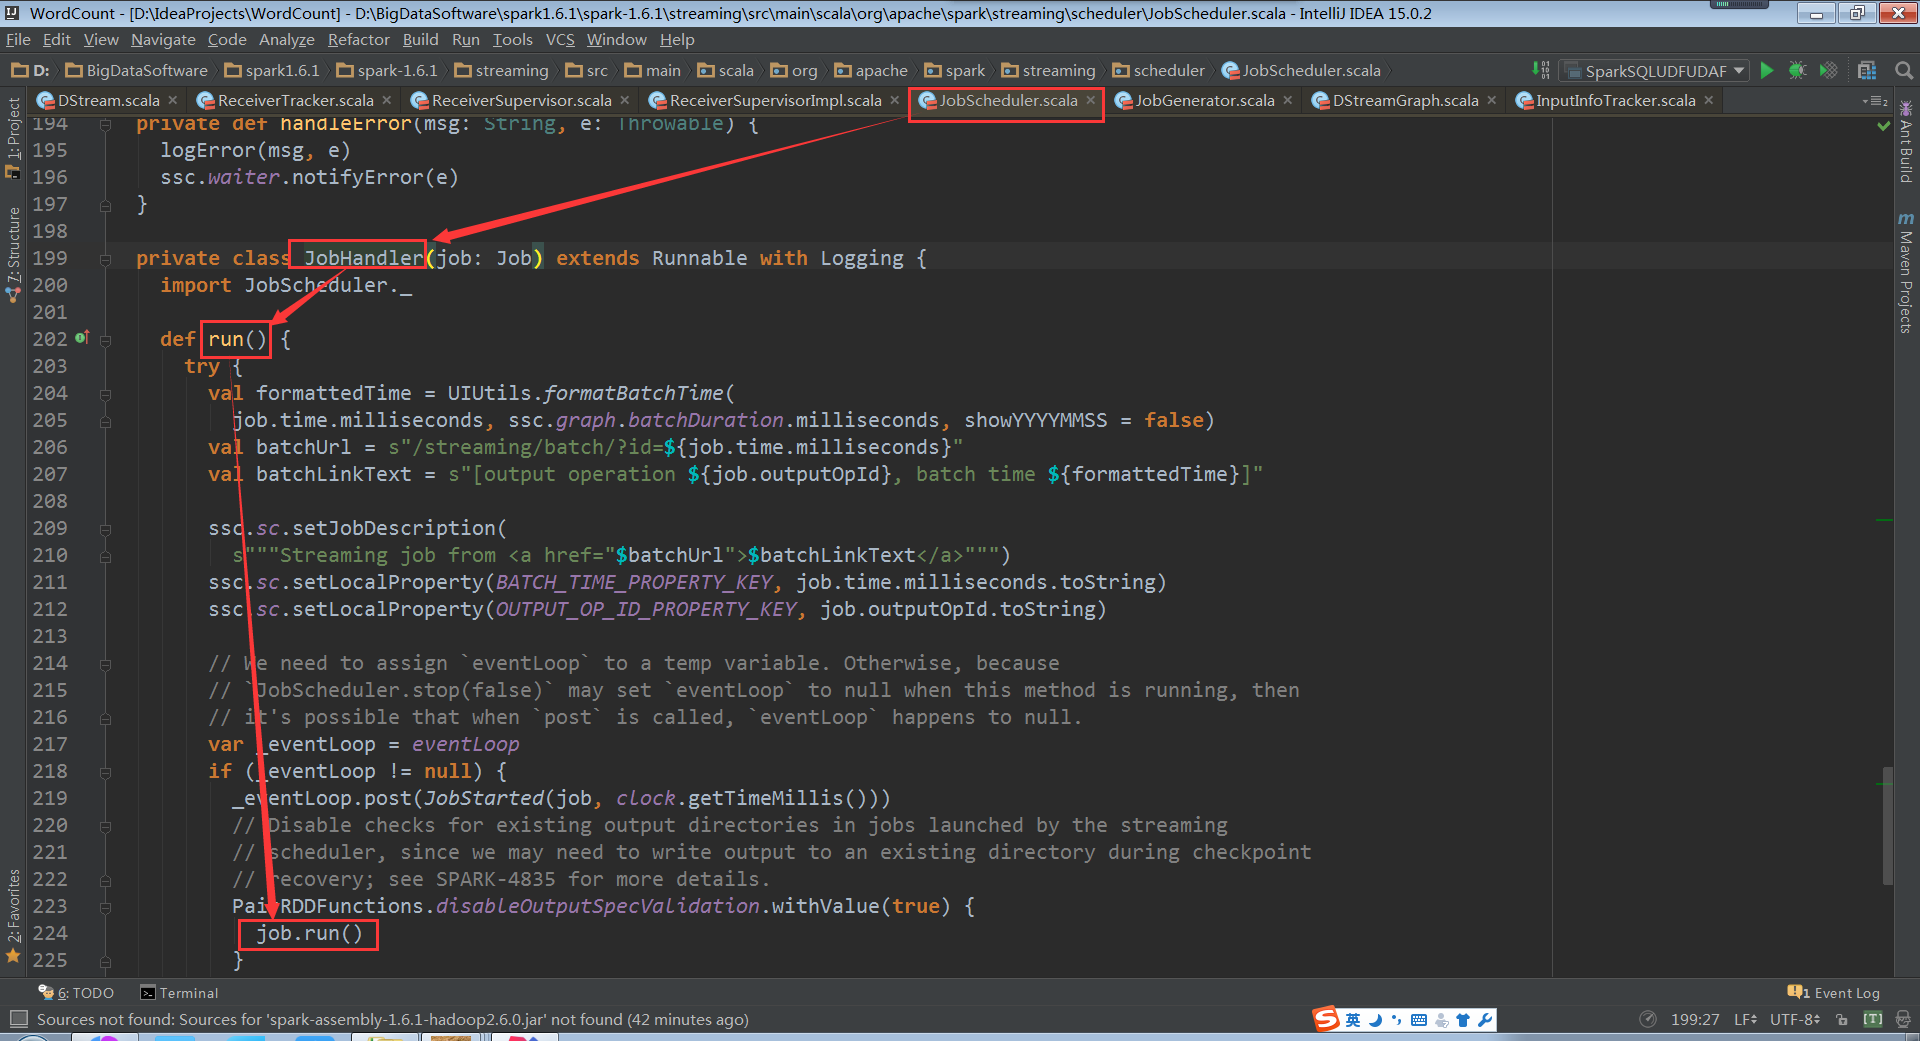Open the run configuration dropdown

tap(1655, 70)
